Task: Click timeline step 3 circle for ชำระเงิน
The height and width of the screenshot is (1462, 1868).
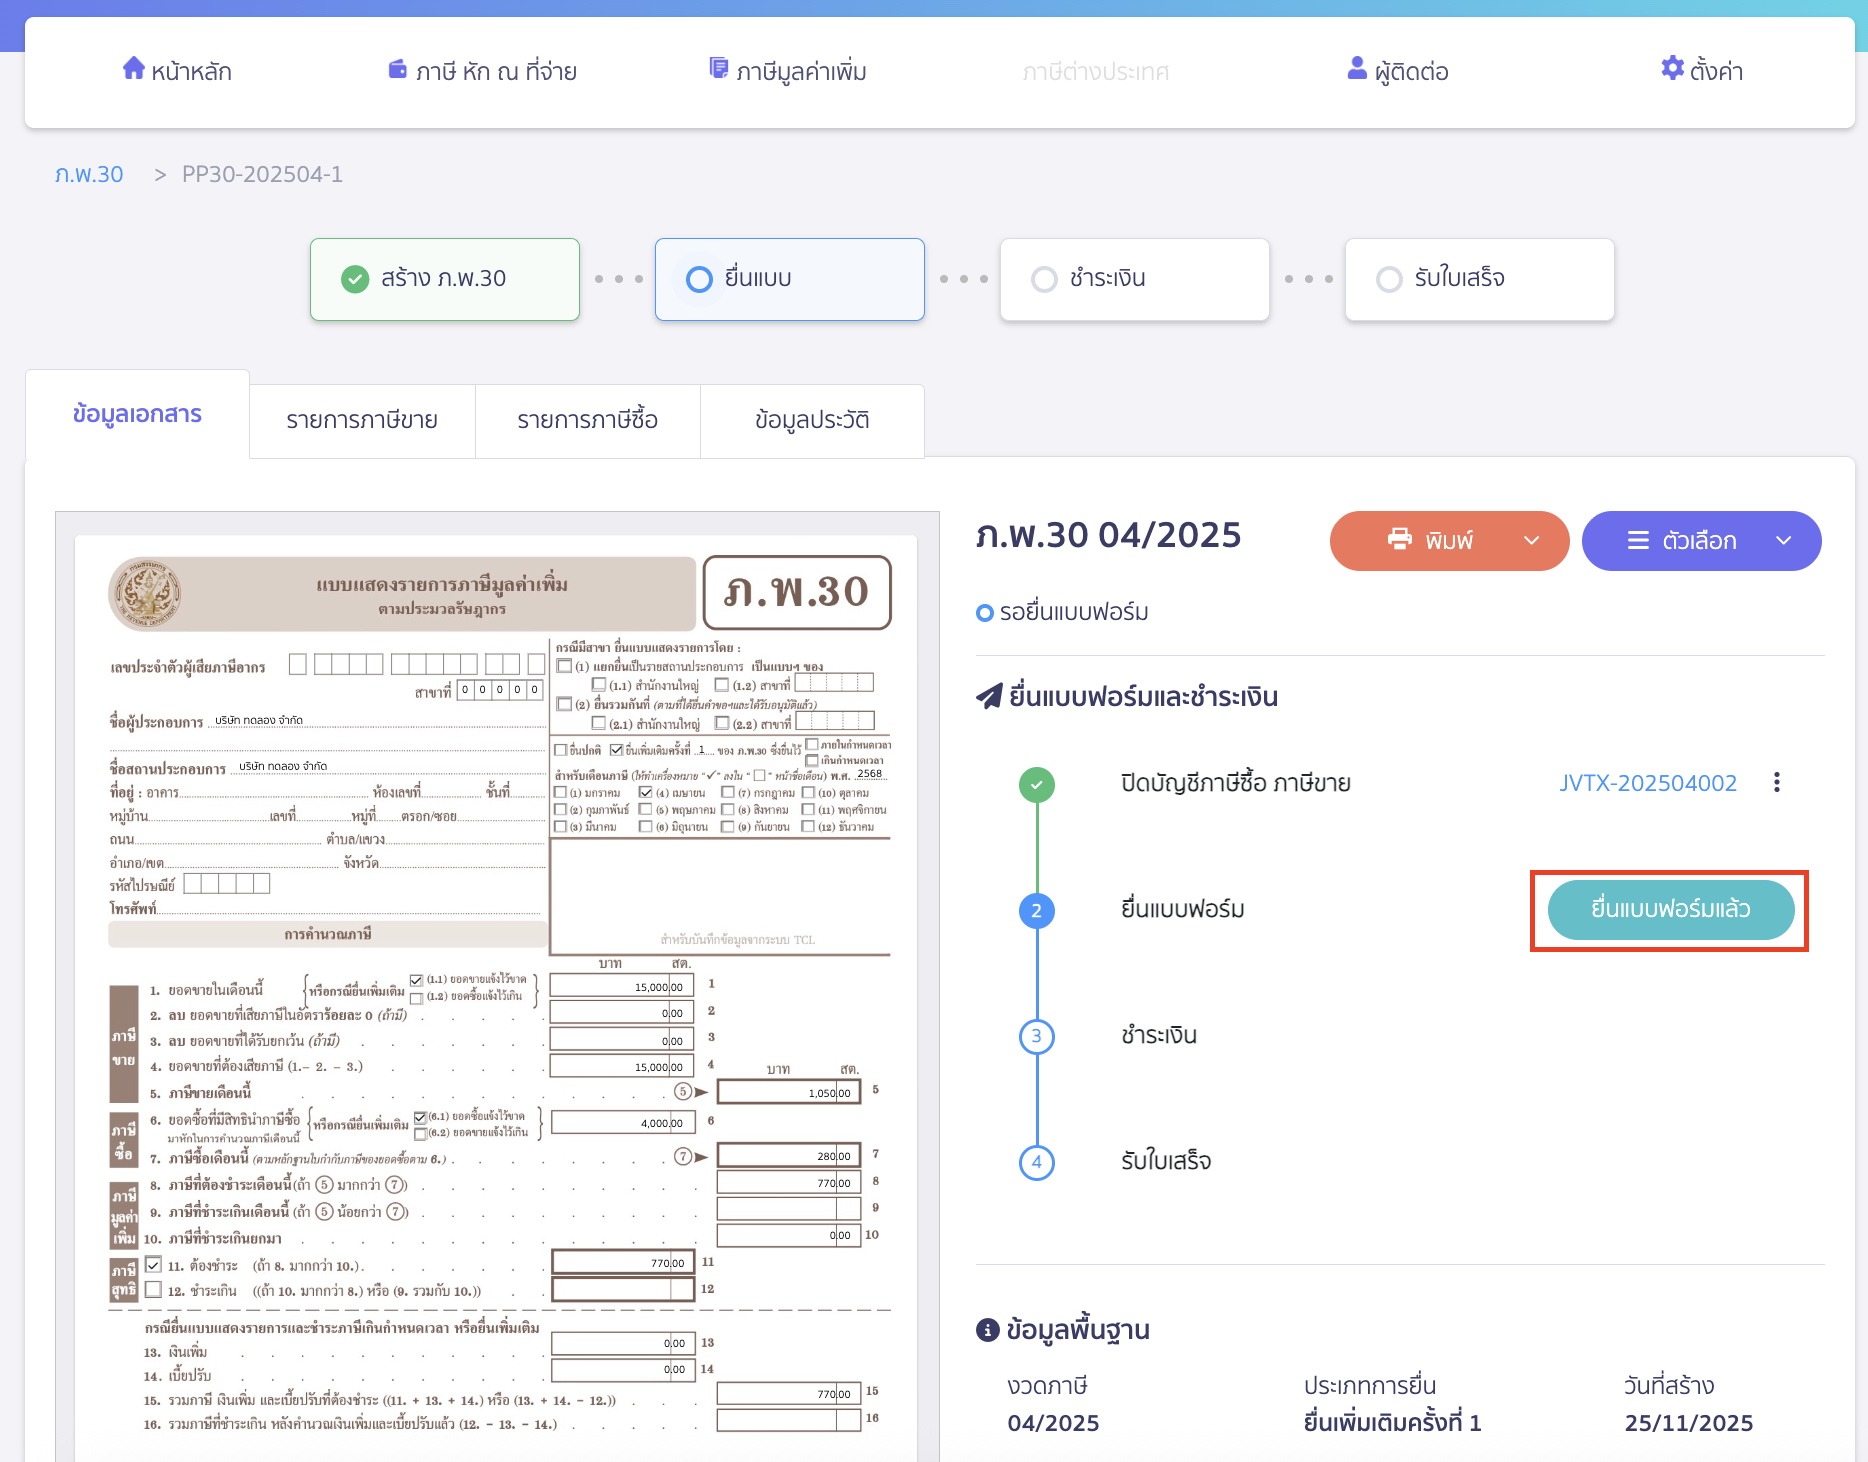Action: click(1036, 1036)
